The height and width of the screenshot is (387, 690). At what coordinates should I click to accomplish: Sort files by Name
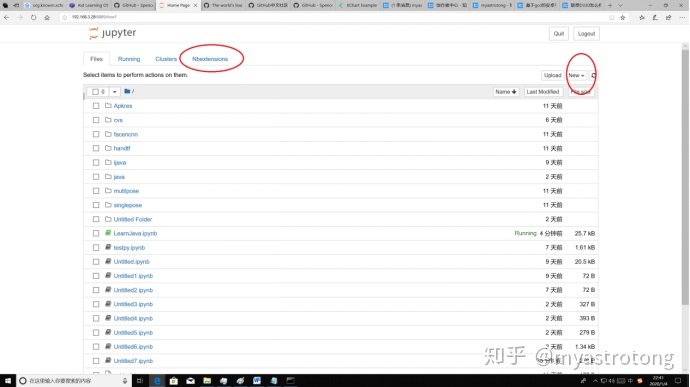point(506,92)
